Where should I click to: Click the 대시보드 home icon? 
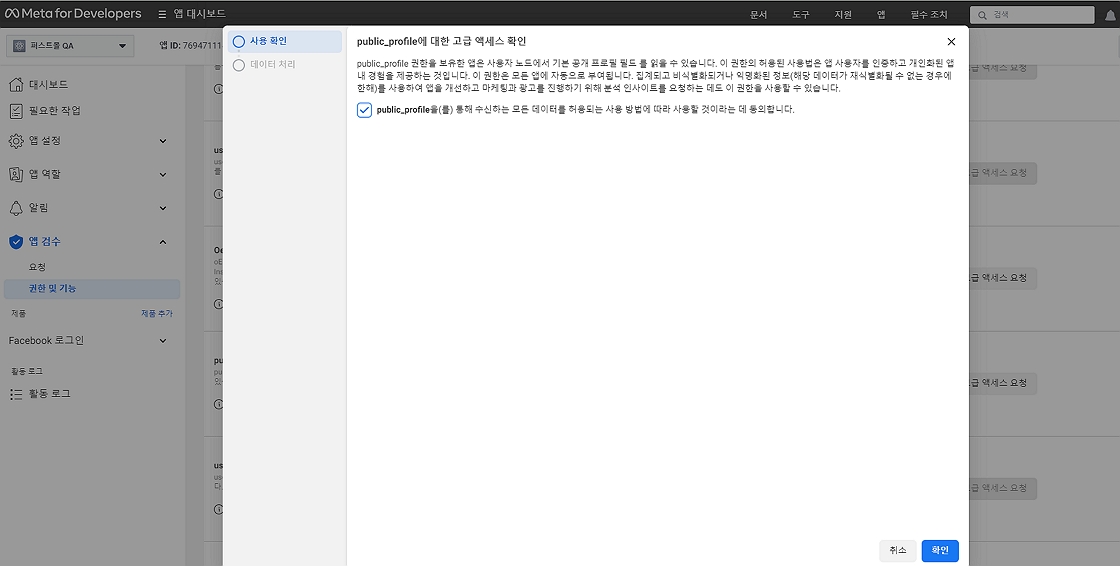(16, 84)
